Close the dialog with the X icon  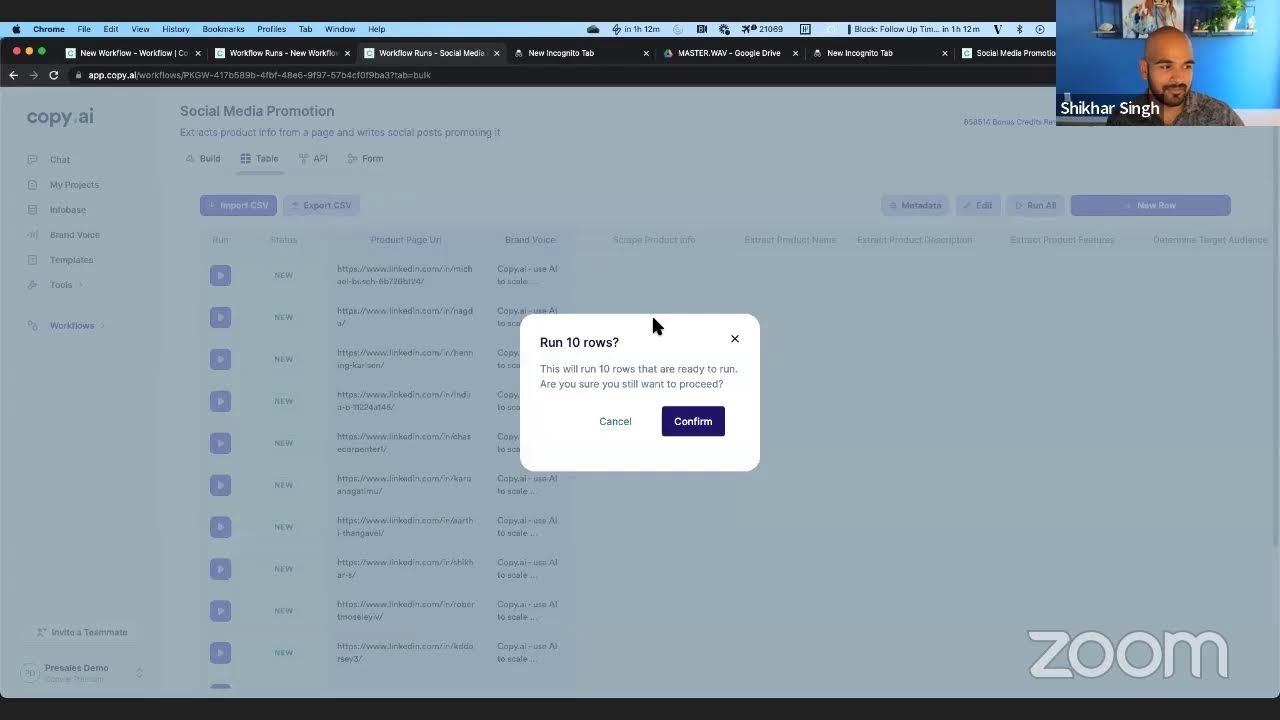click(735, 339)
